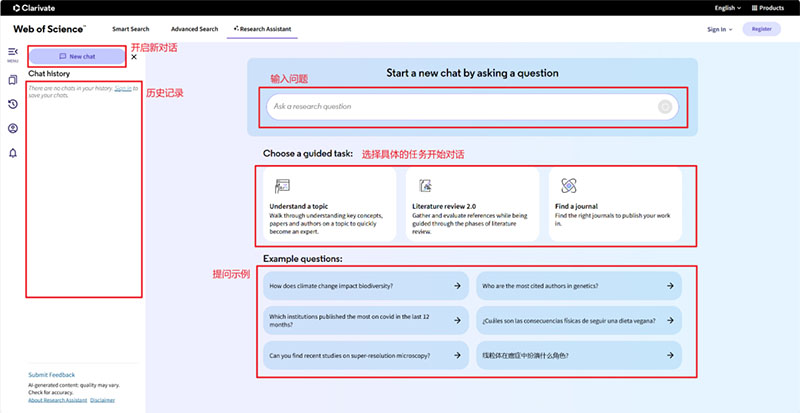The image size is (800, 413).
Task: Click the Understand a topic card icon
Action: pyautogui.click(x=282, y=186)
